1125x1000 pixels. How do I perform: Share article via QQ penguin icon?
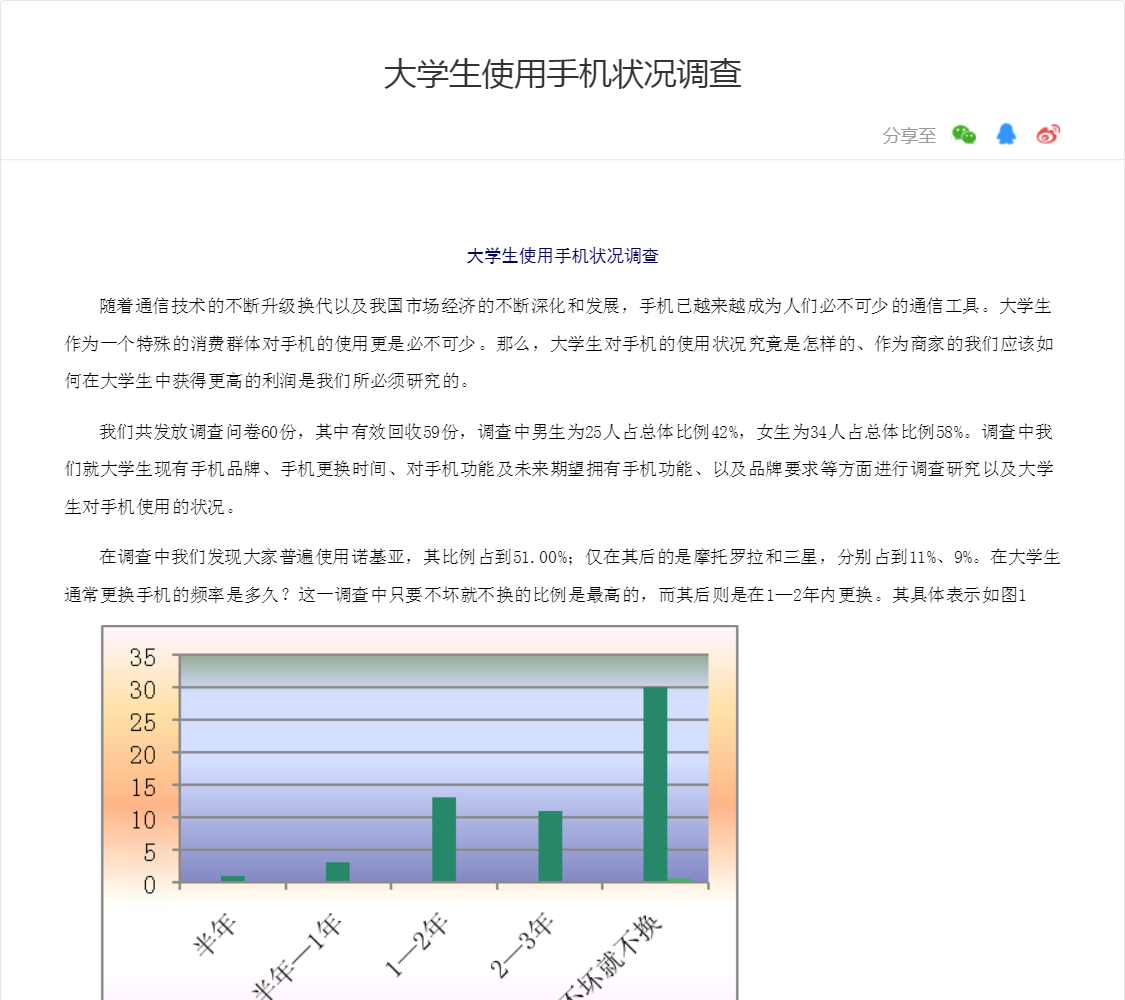[1006, 134]
